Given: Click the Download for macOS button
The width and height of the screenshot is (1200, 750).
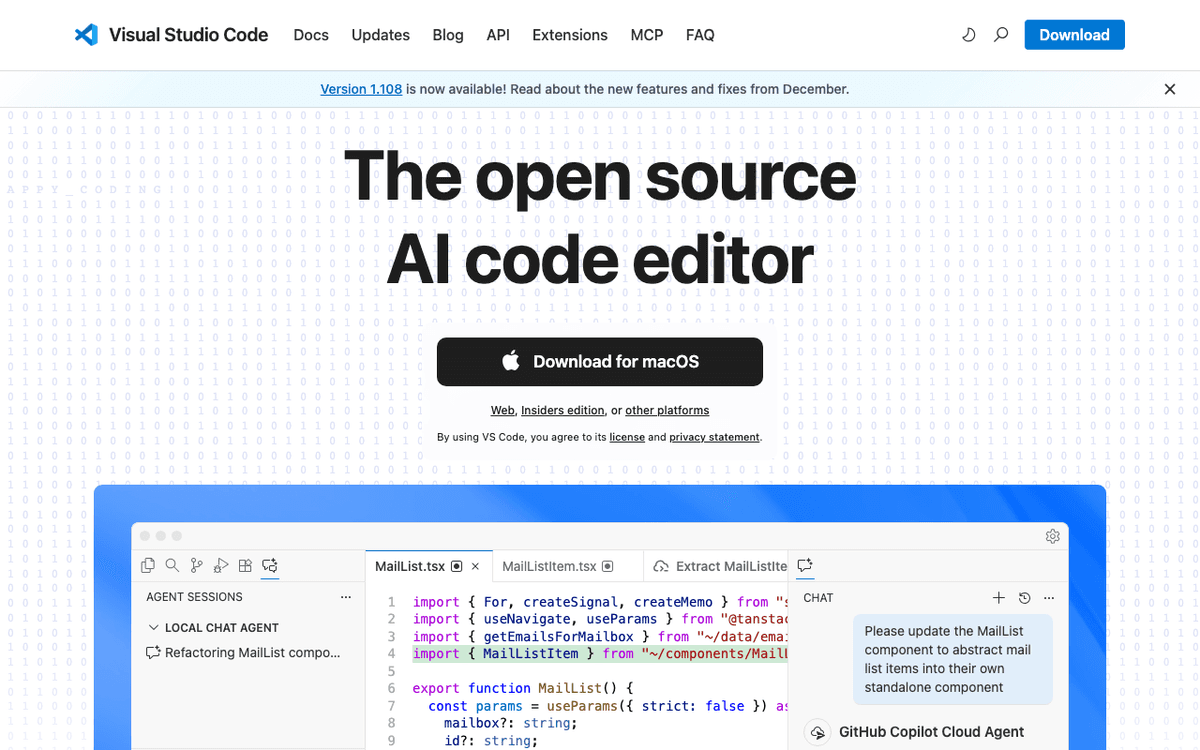Looking at the screenshot, I should click(x=600, y=362).
